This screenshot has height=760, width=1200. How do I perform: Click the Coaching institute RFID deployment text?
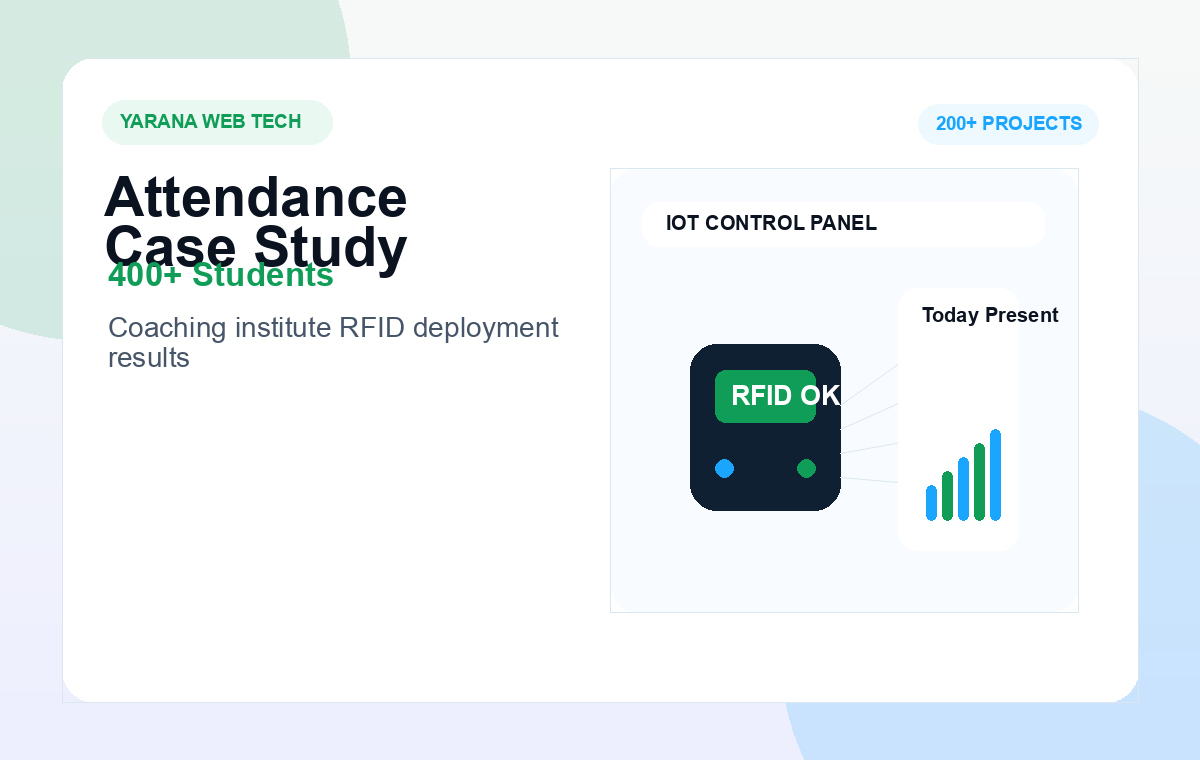point(333,342)
